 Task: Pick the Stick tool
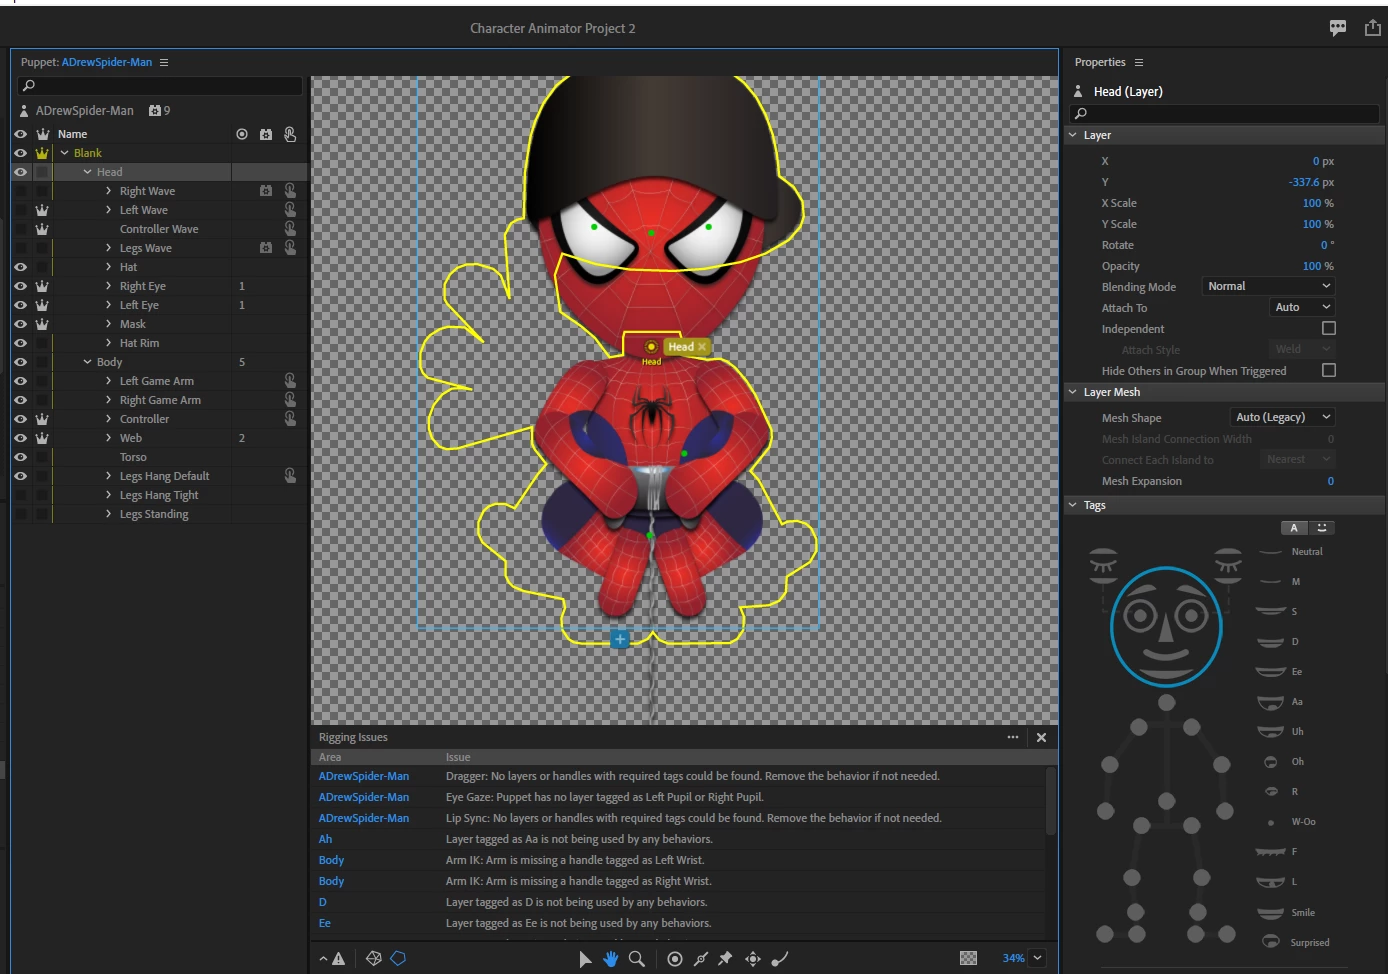(x=701, y=959)
